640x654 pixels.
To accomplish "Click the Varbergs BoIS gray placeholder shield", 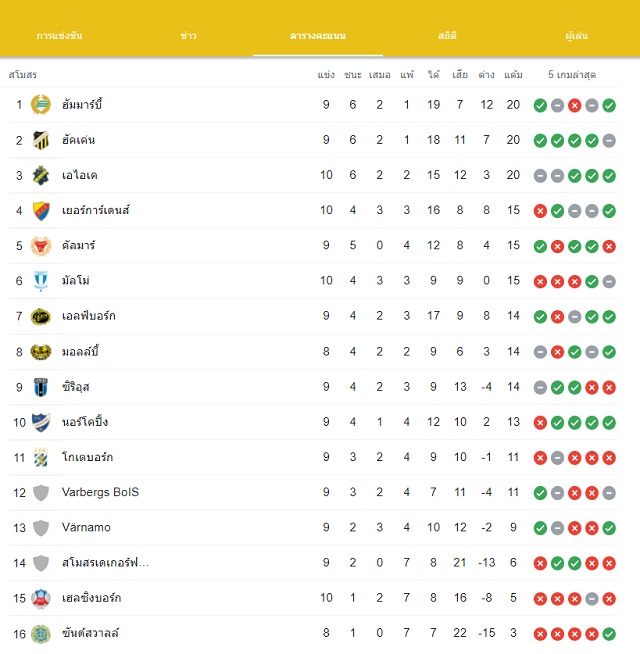I will tap(41, 493).
